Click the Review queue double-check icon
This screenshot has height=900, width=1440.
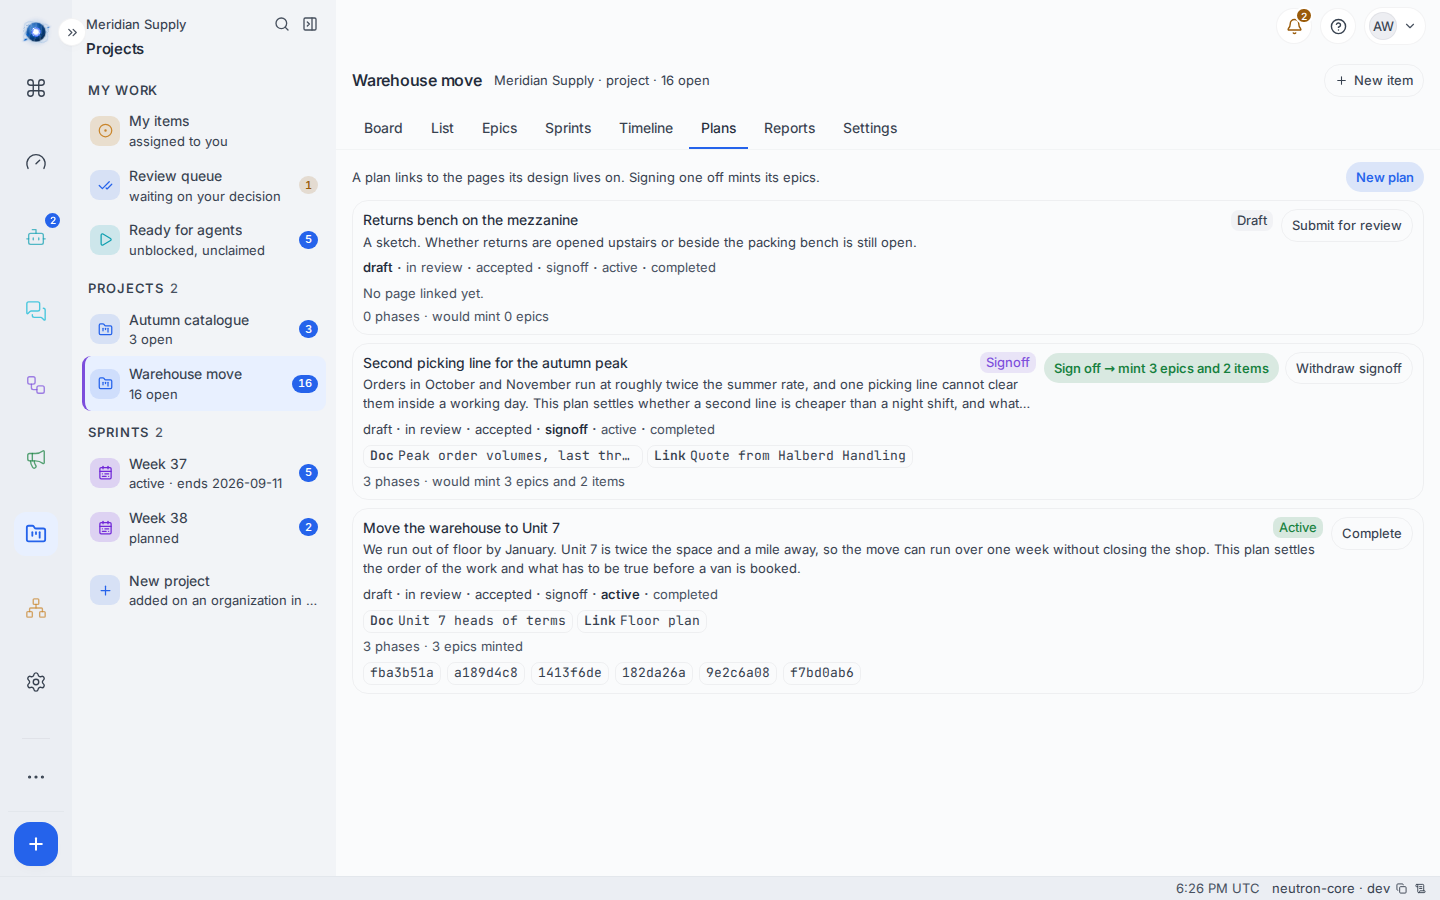tap(105, 185)
